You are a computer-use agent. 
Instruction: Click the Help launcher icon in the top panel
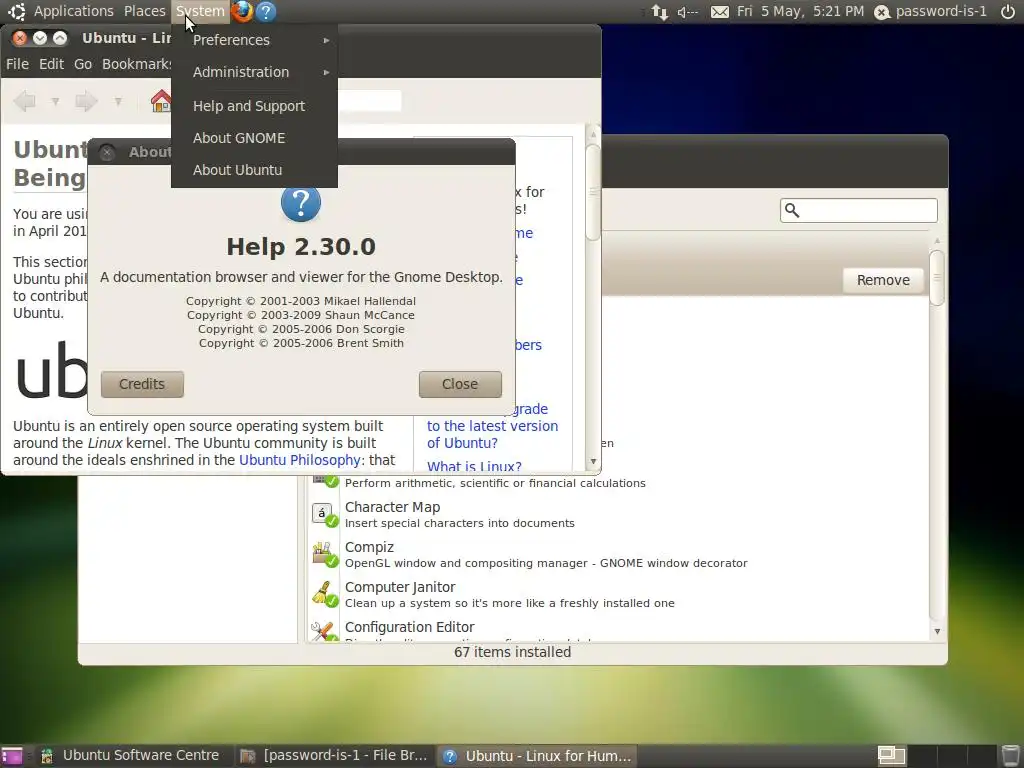[x=266, y=11]
